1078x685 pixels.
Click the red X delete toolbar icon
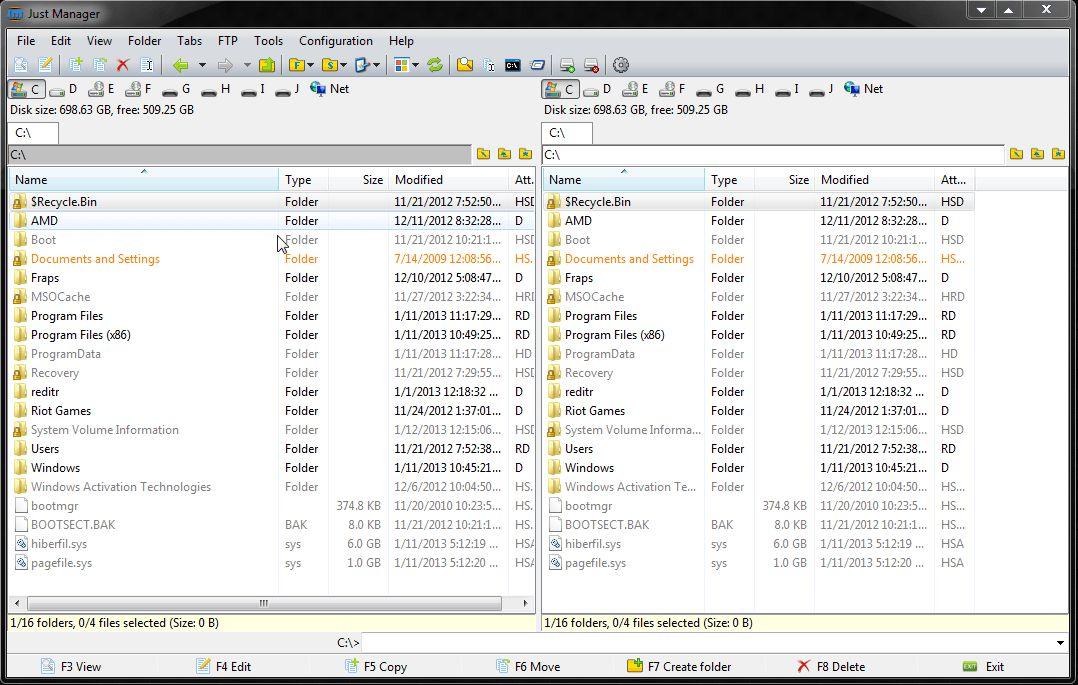click(123, 65)
